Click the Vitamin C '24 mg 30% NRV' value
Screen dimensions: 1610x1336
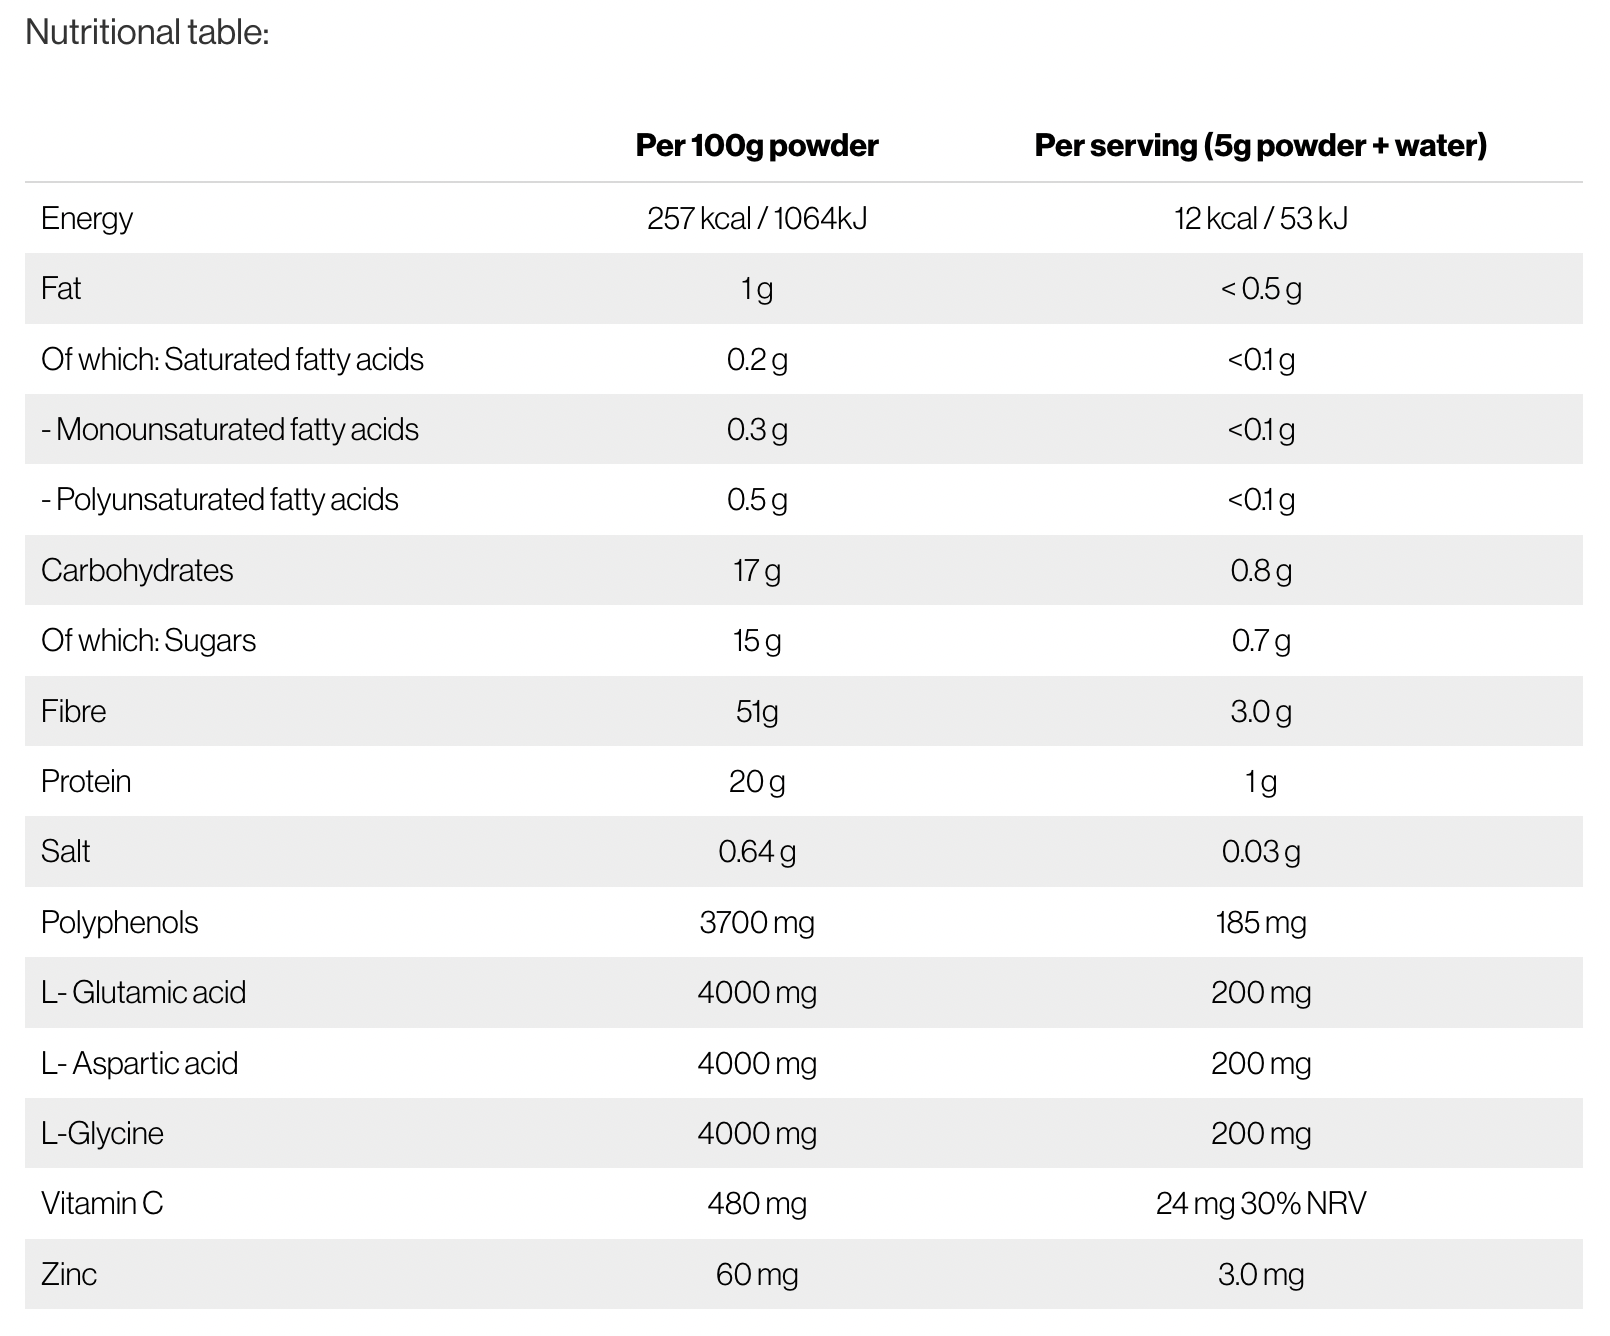[1260, 1203]
